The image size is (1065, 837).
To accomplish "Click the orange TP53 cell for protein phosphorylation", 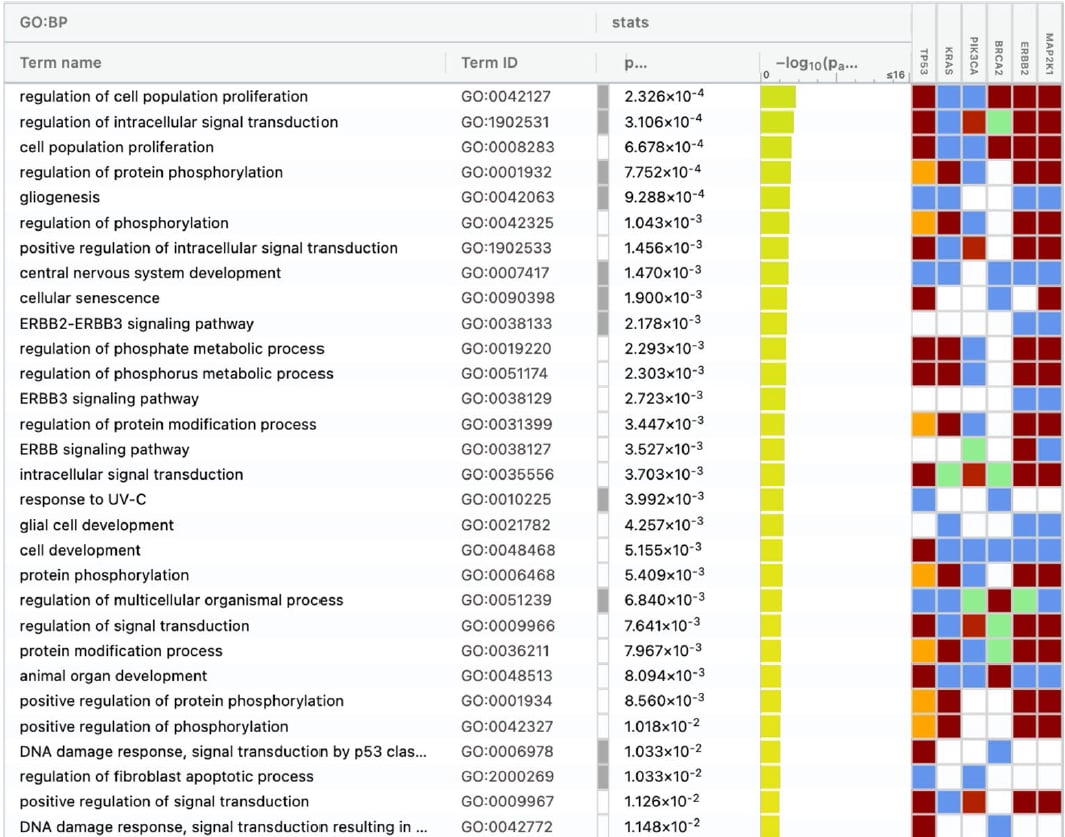I will pos(923,575).
